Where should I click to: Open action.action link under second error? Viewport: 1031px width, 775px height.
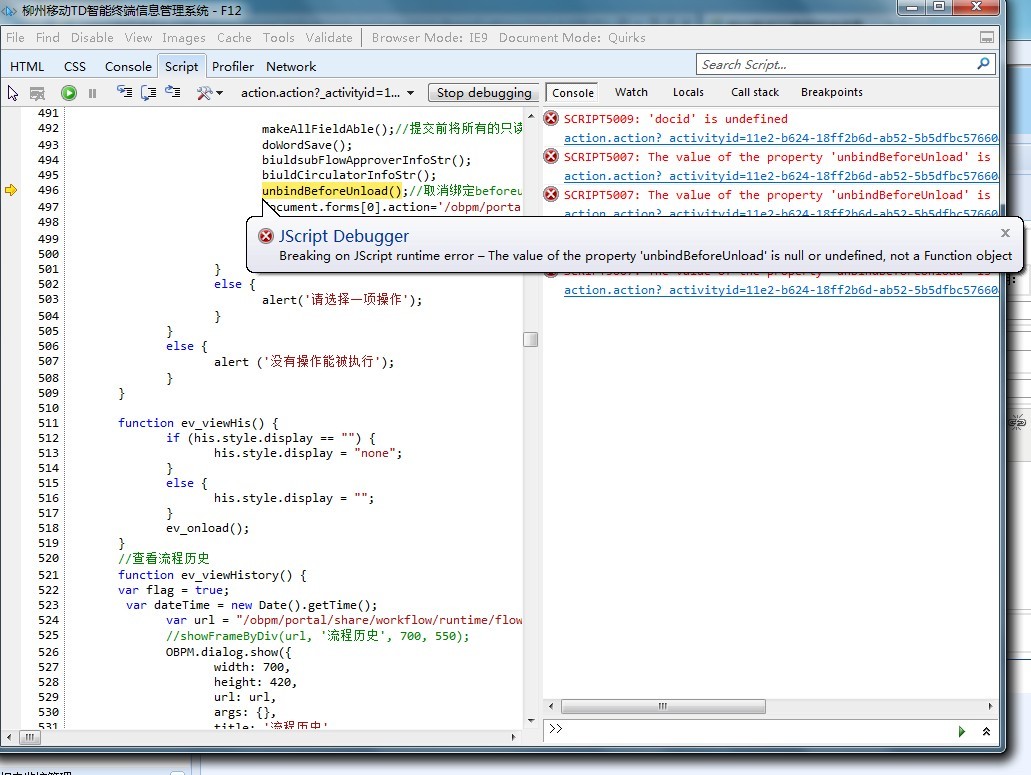coord(780,176)
